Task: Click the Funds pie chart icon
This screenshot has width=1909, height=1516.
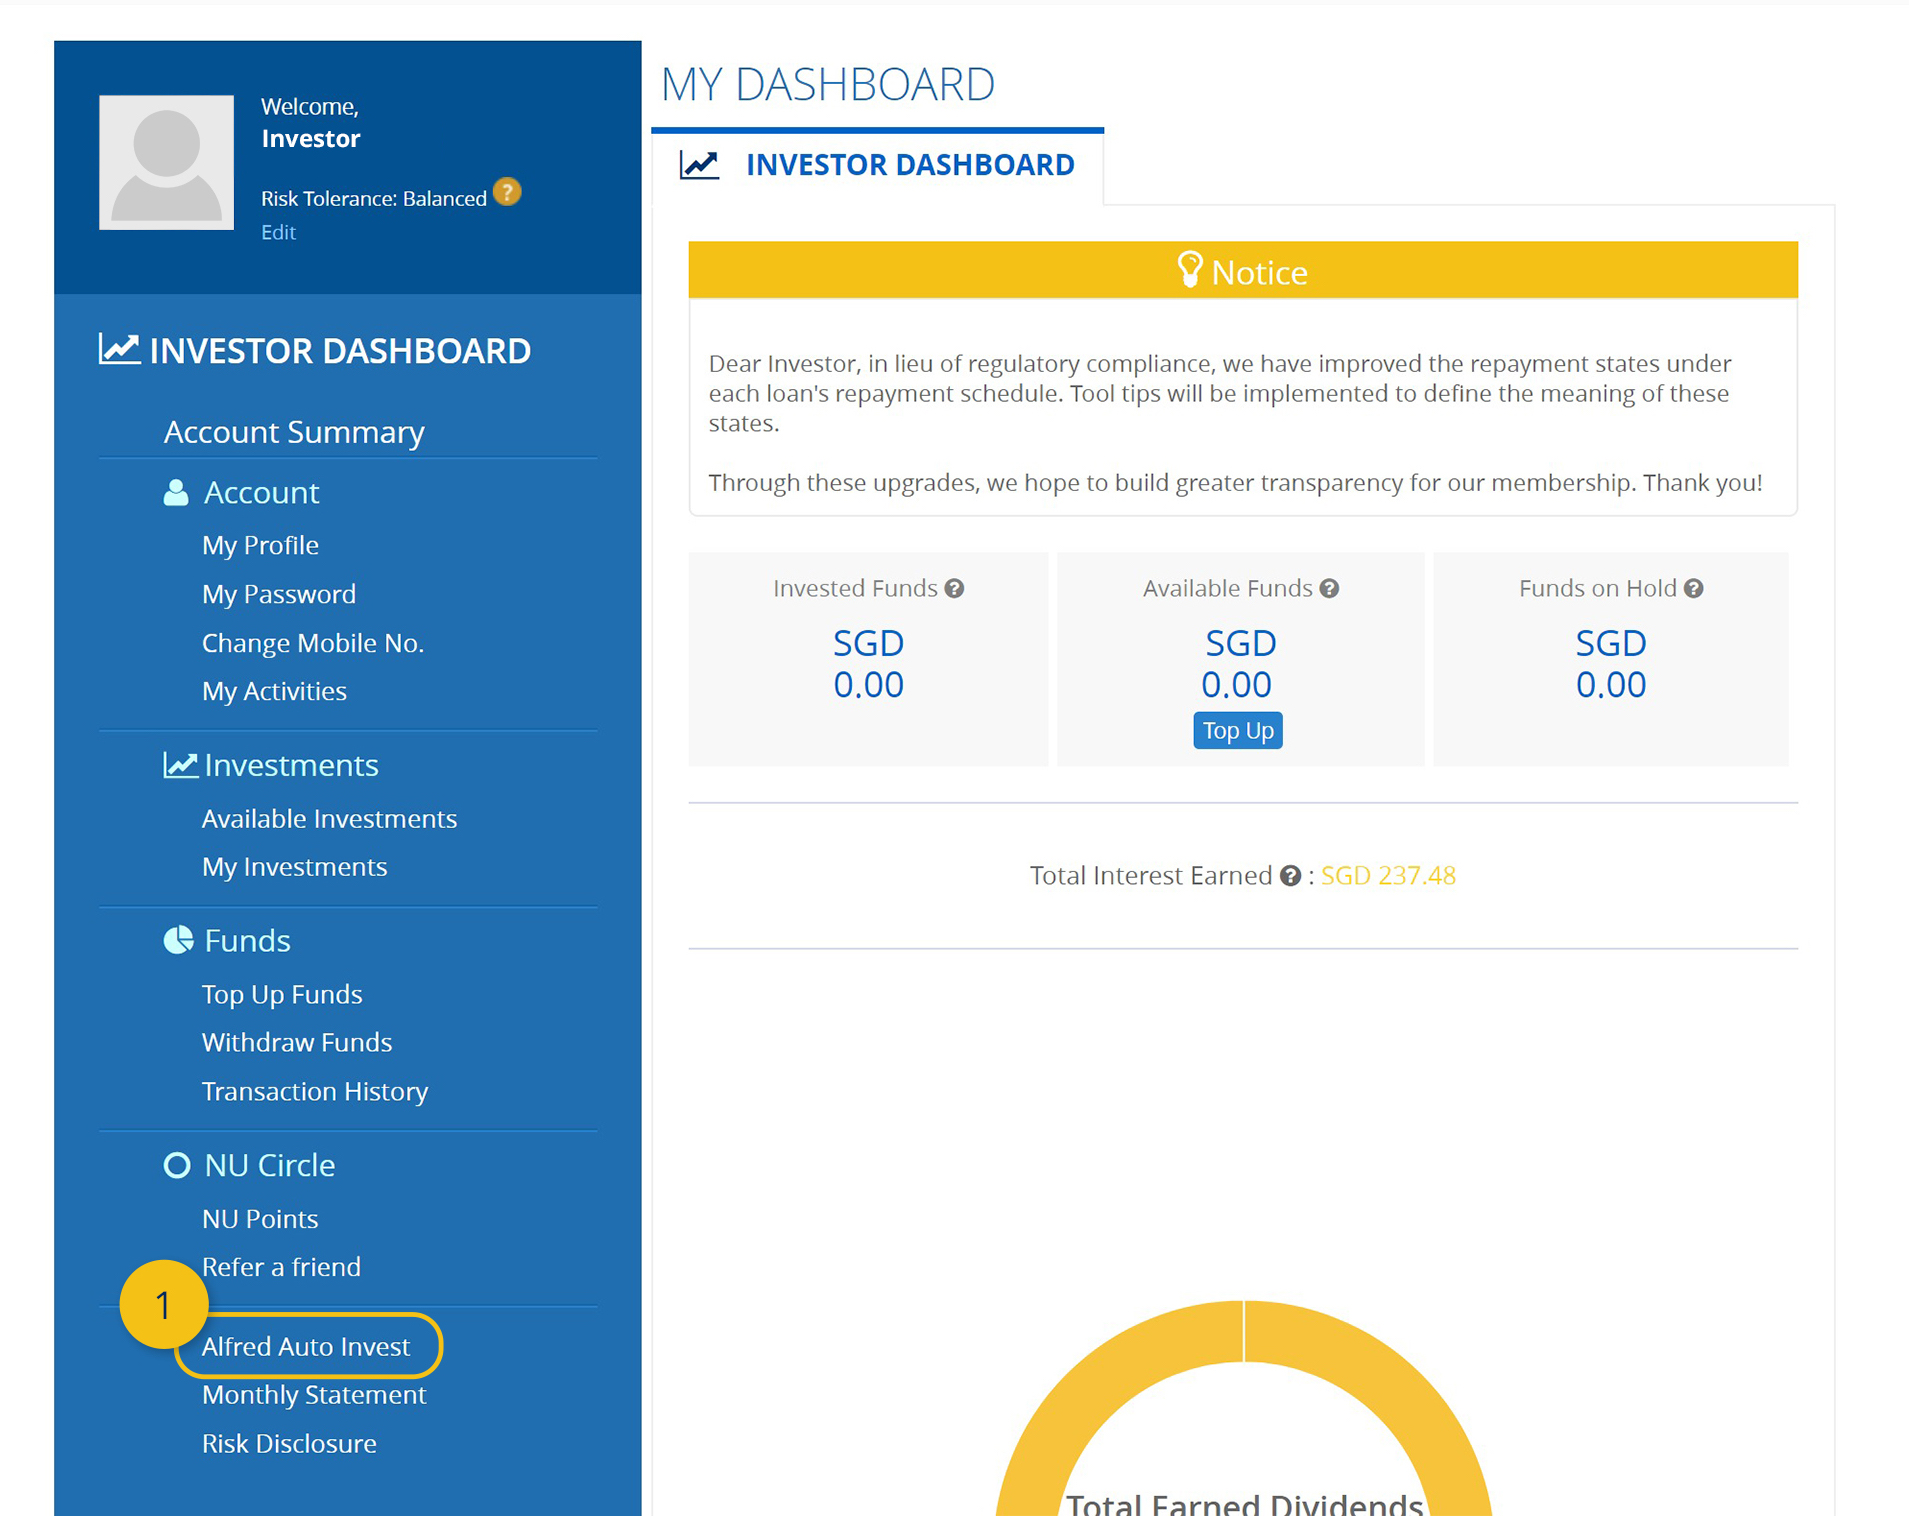Action: click(x=178, y=940)
